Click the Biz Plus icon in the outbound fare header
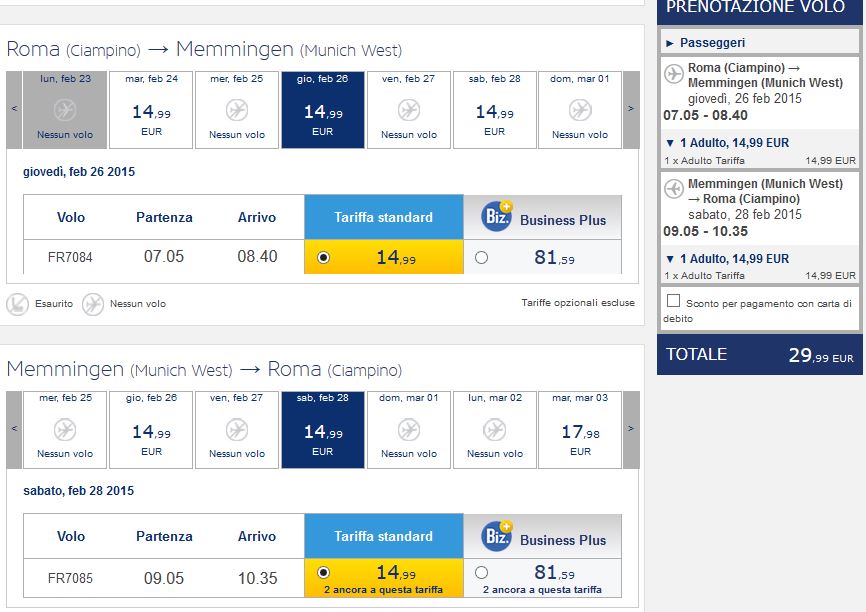866x612 pixels. coord(496,217)
